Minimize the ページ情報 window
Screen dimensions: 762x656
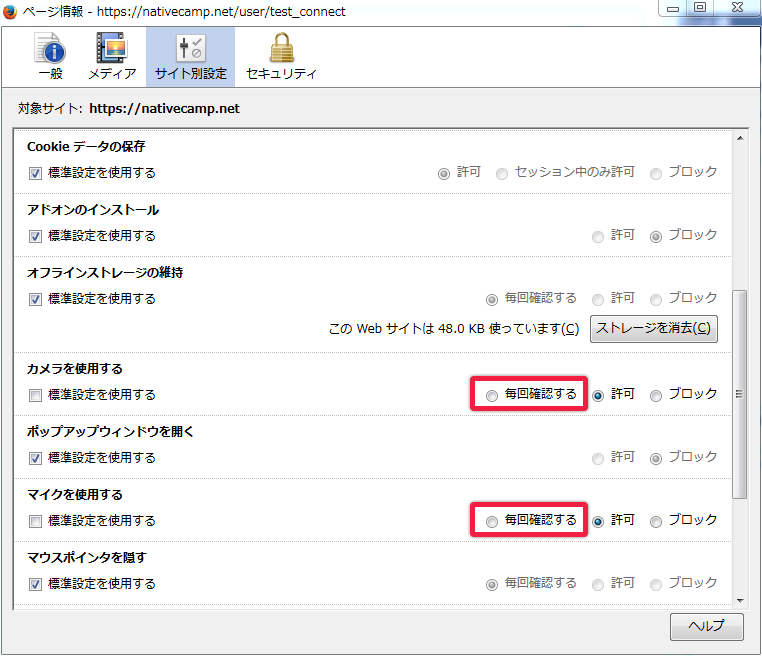click(x=673, y=8)
